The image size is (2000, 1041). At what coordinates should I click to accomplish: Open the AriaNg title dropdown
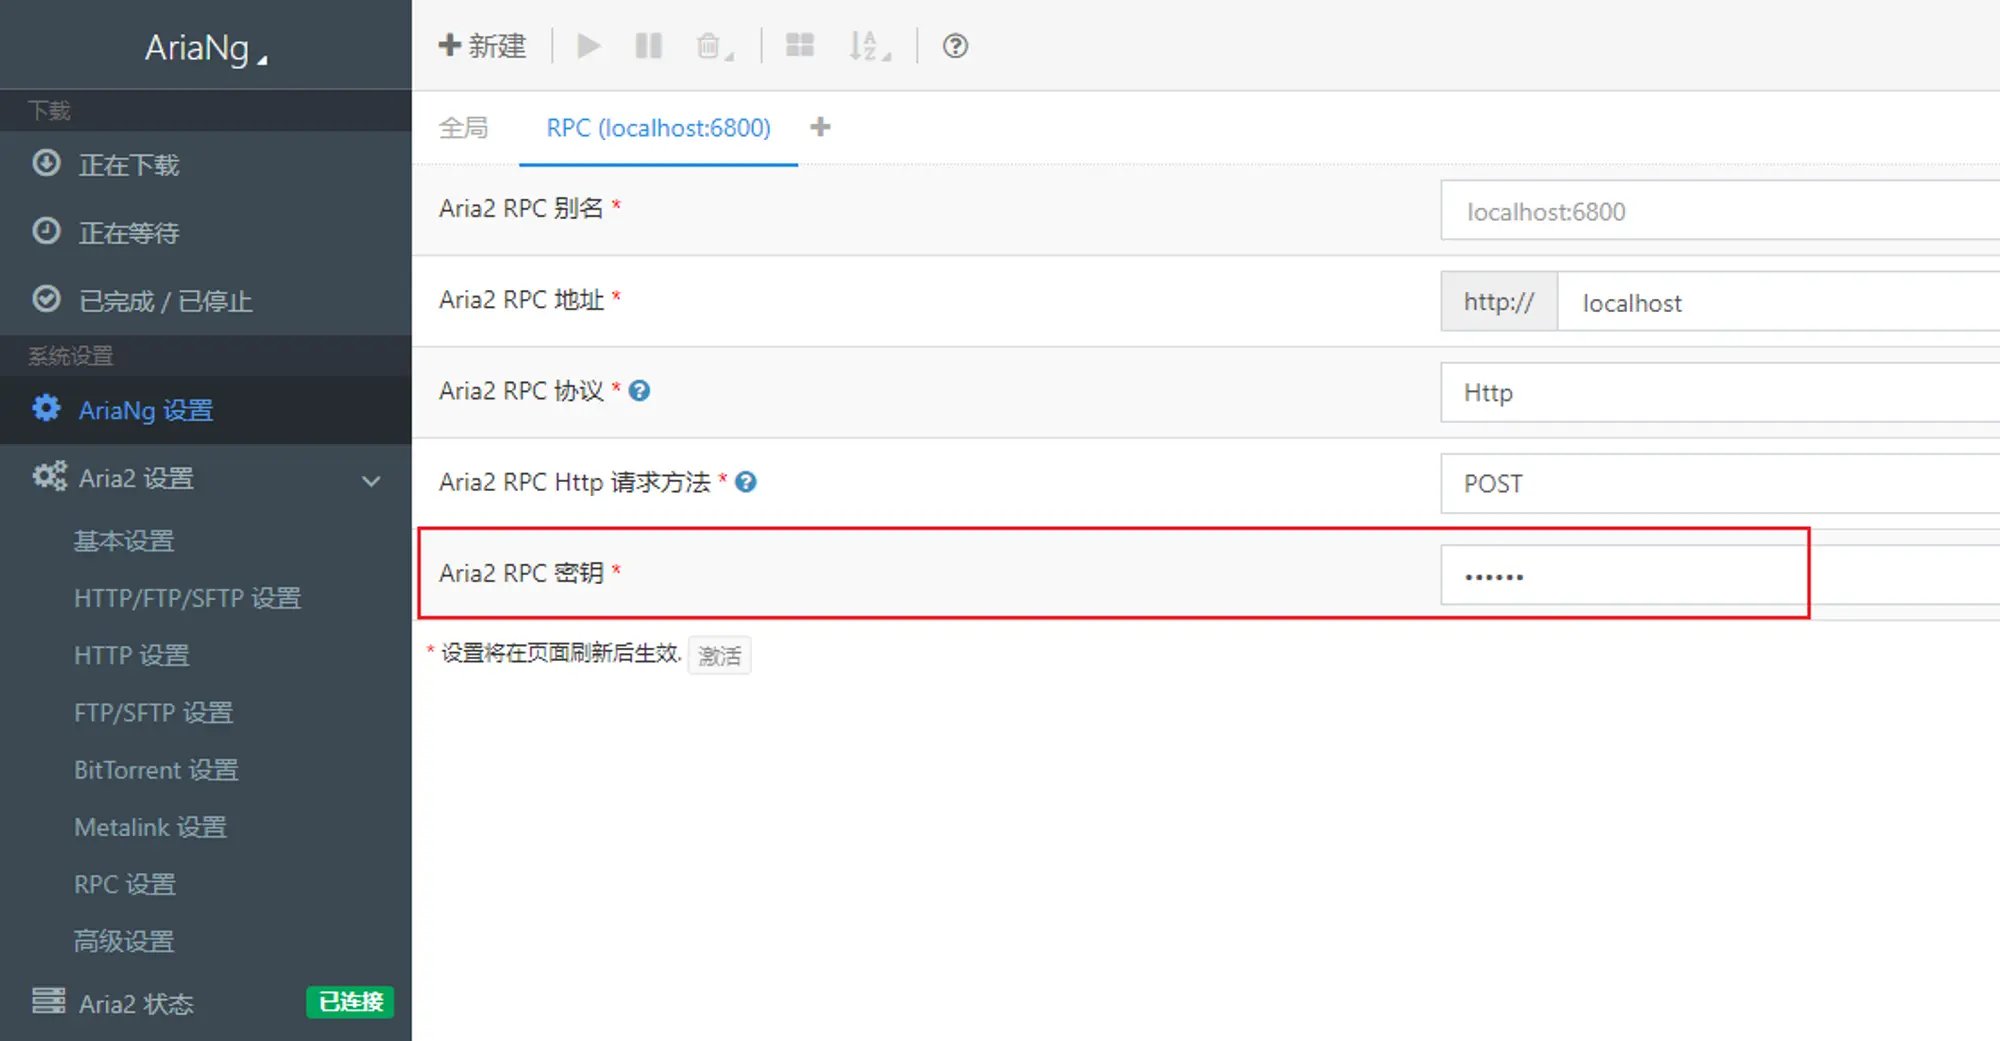(x=206, y=47)
